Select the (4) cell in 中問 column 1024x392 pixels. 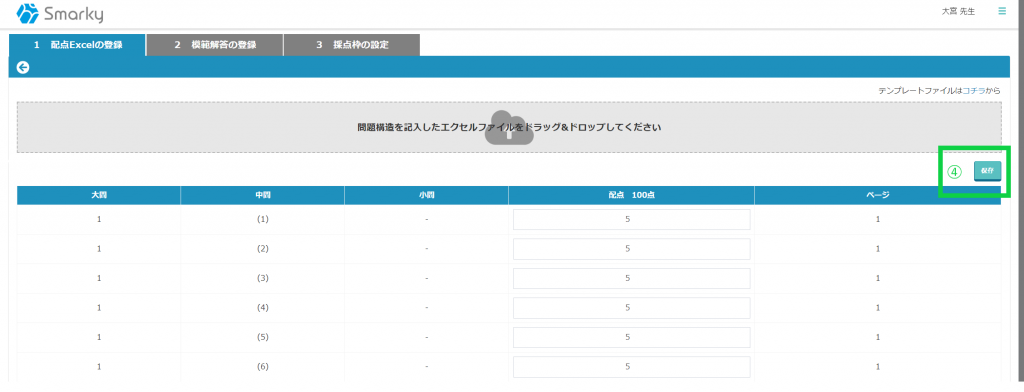click(x=263, y=308)
